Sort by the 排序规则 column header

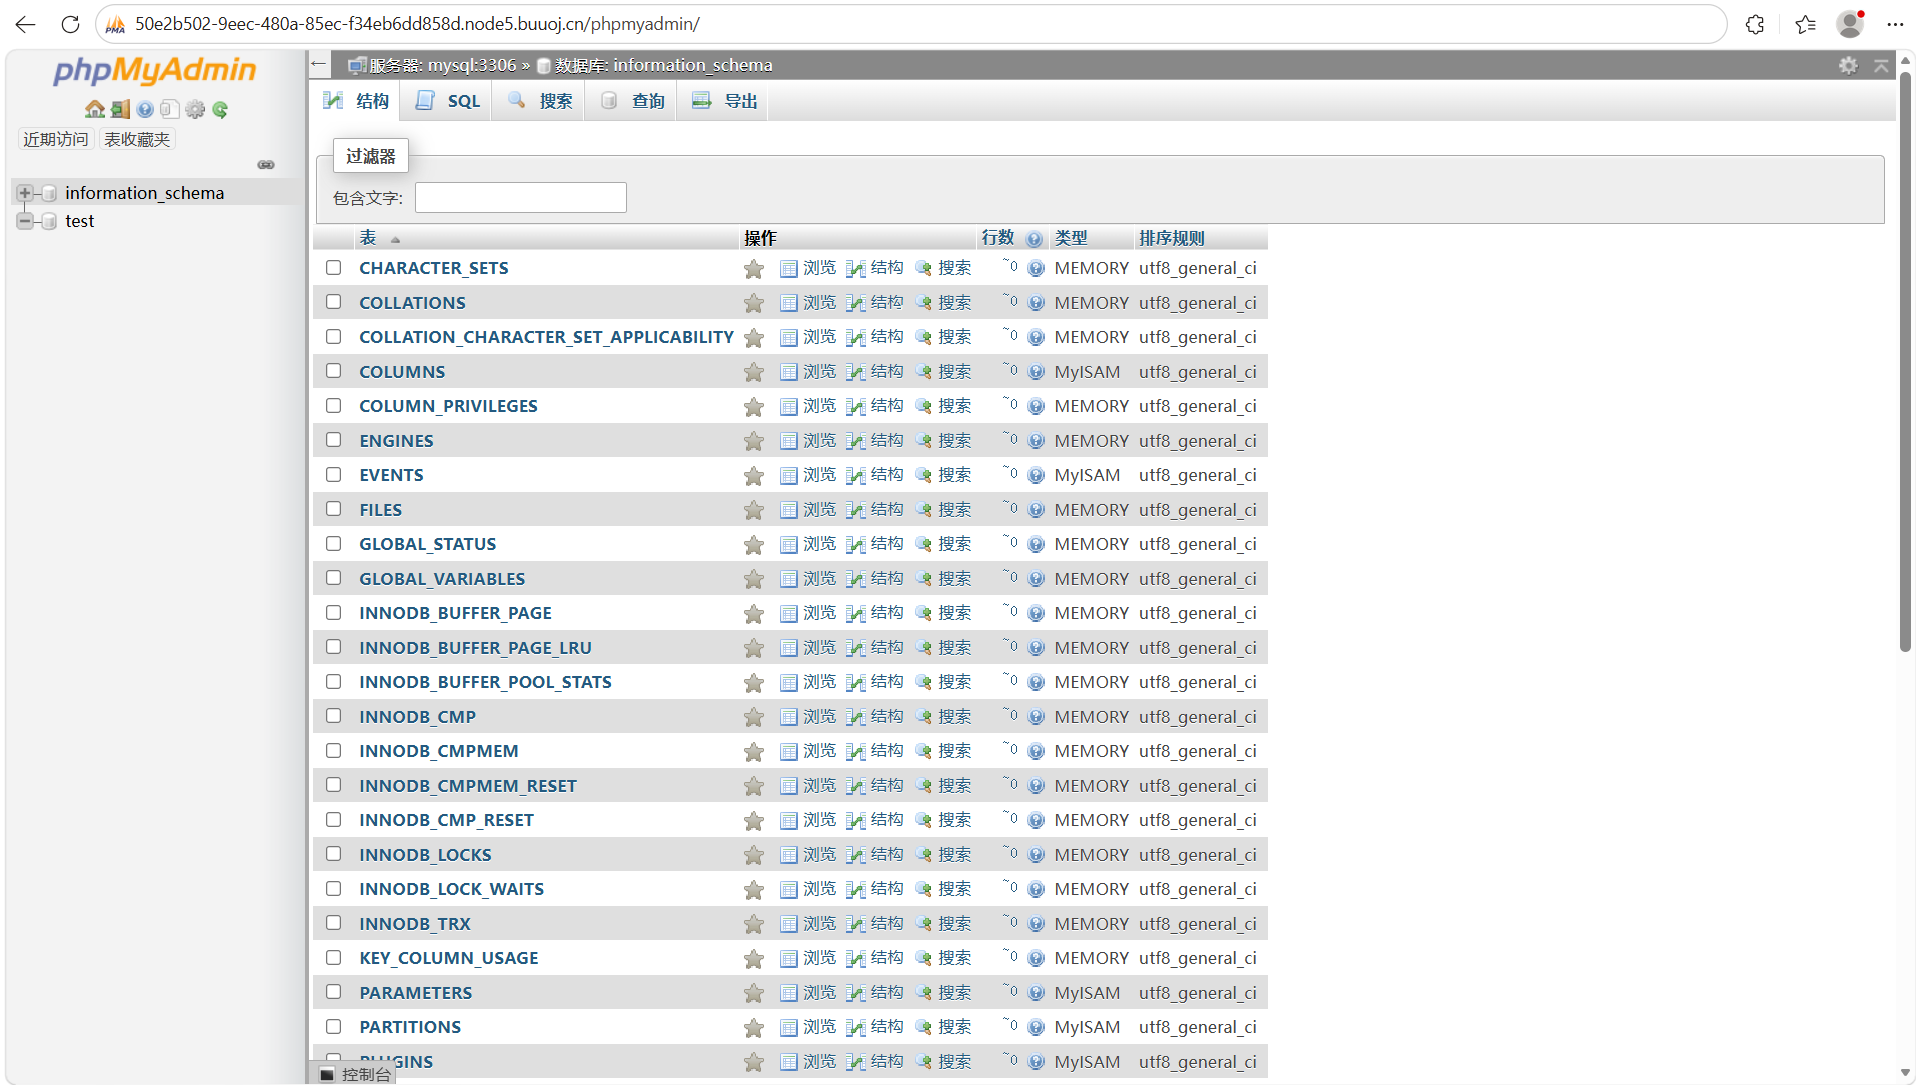tap(1171, 238)
